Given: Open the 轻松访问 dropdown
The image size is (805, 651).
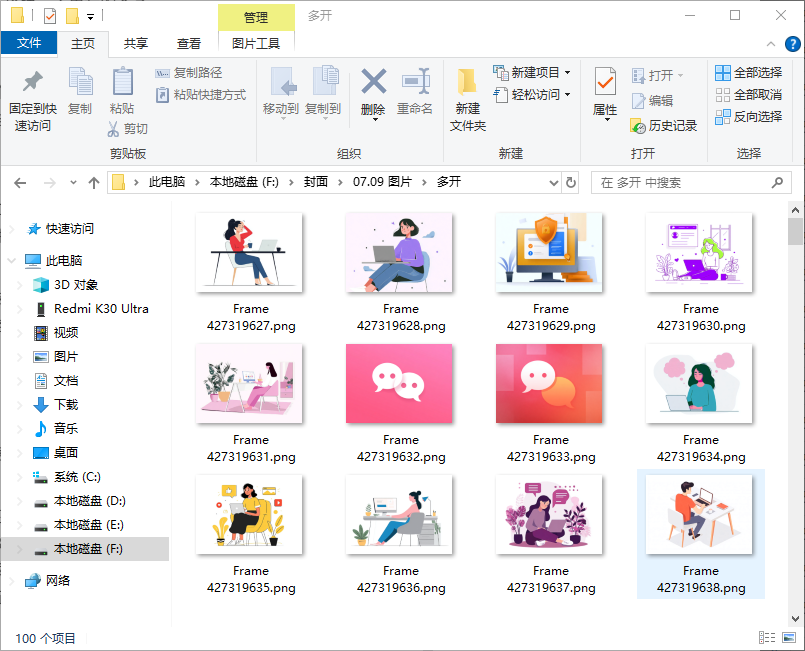Looking at the screenshot, I should point(531,95).
